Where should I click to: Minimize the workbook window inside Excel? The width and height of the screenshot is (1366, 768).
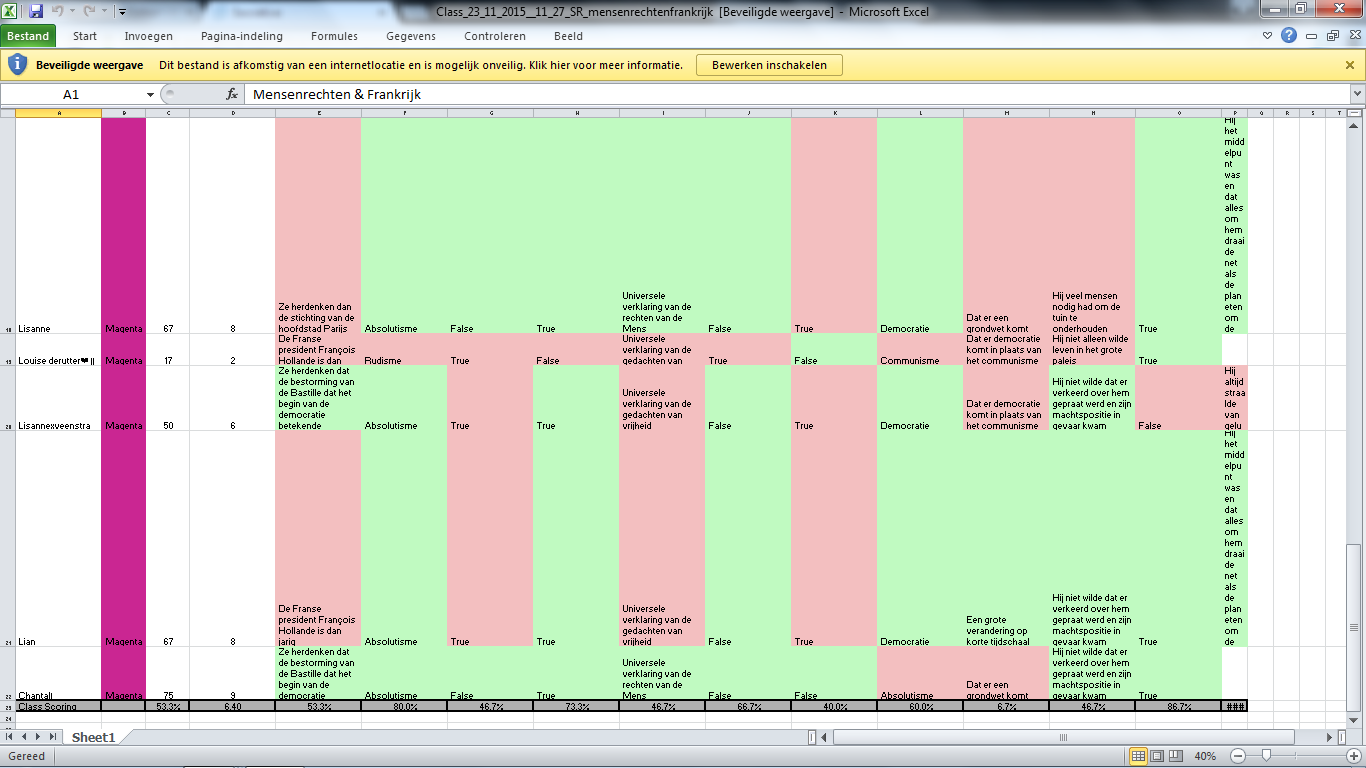pos(1312,36)
